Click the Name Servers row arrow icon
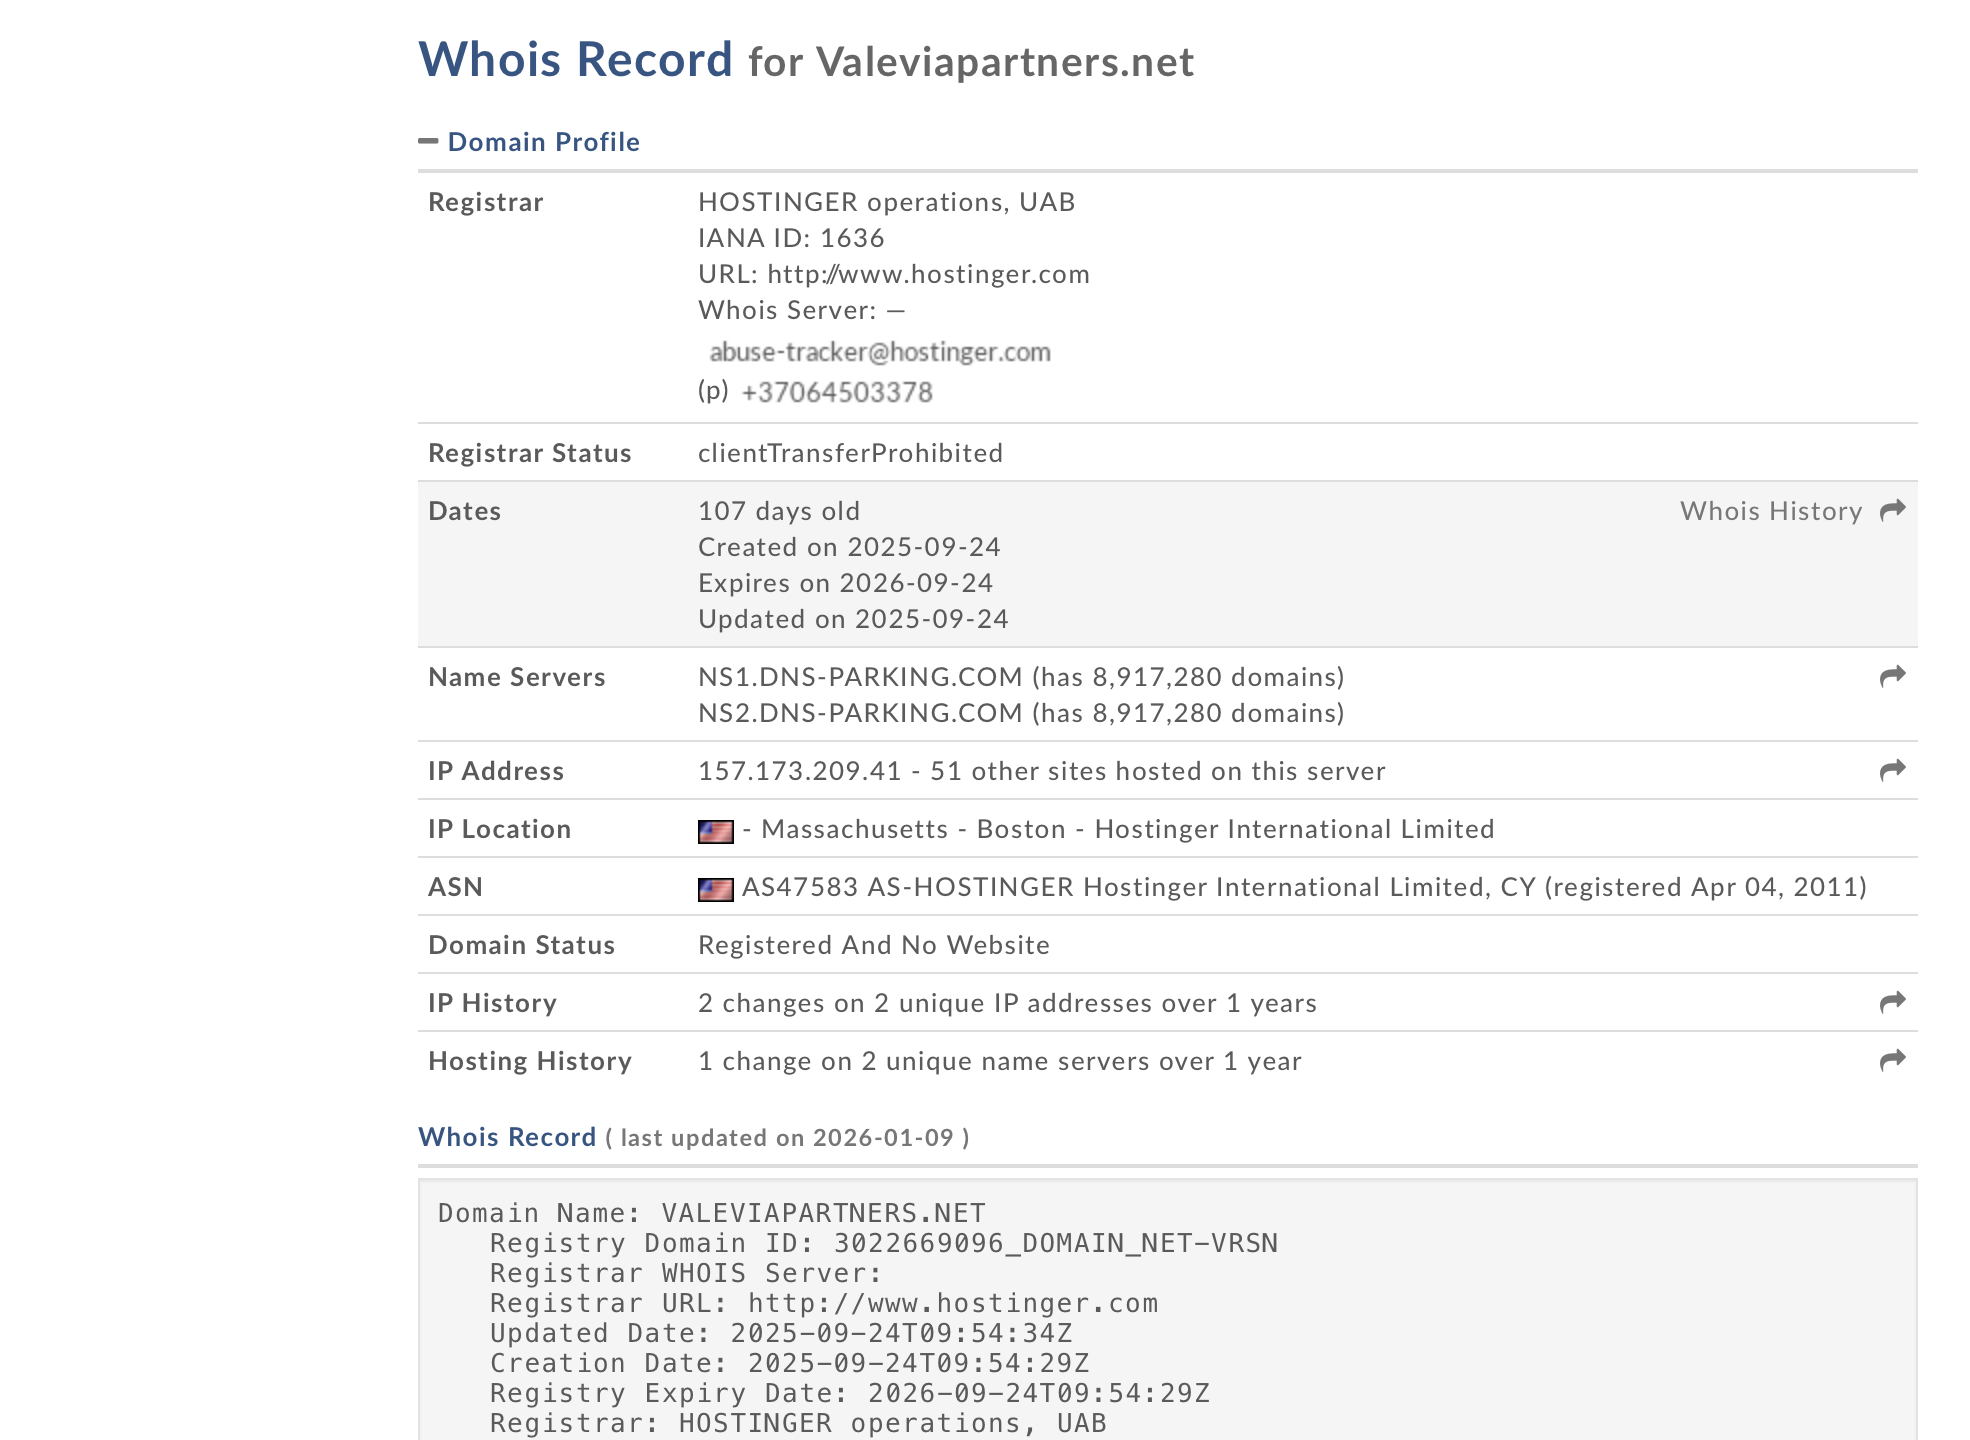The image size is (1970, 1440). tap(1892, 677)
